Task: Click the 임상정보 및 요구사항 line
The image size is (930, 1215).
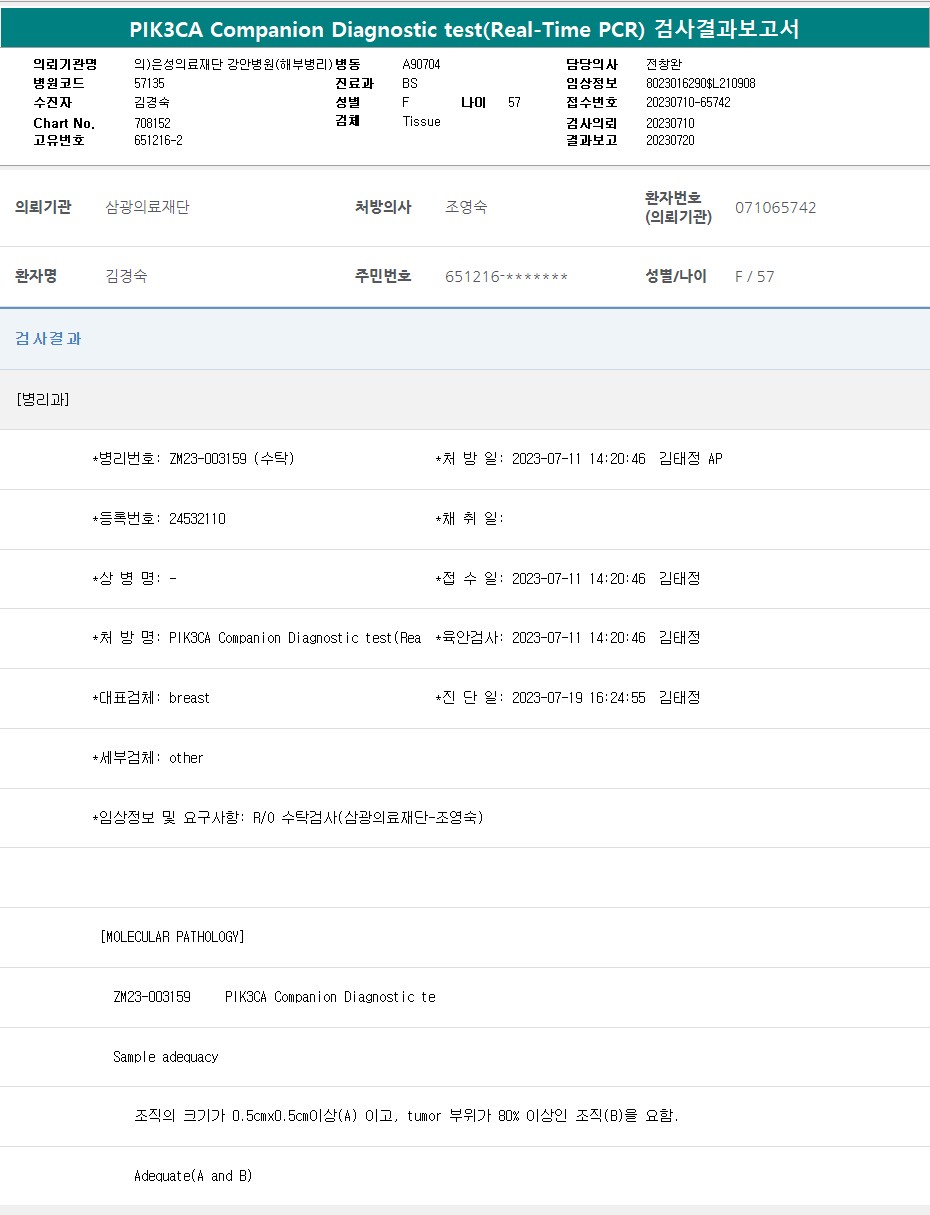Action: (288, 818)
